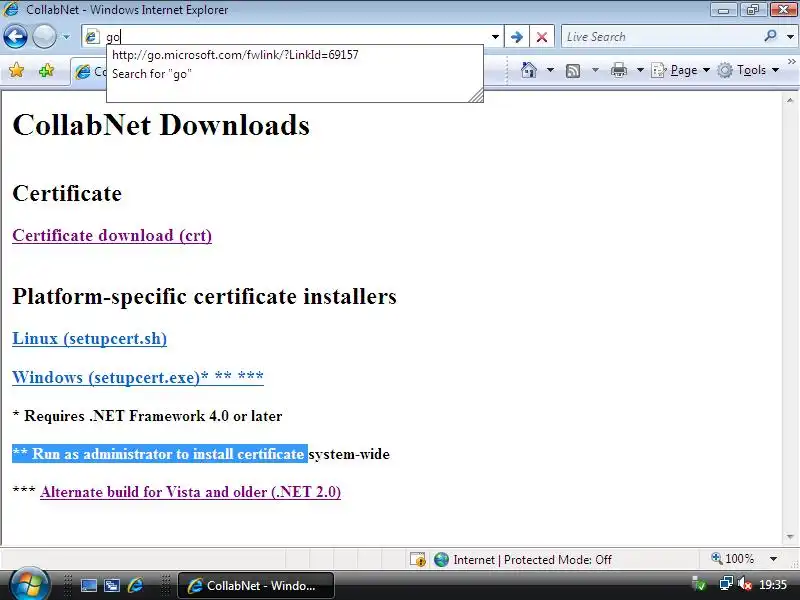Click the green shield tray icon
Viewport: 800px width, 600px height.
coord(699,584)
